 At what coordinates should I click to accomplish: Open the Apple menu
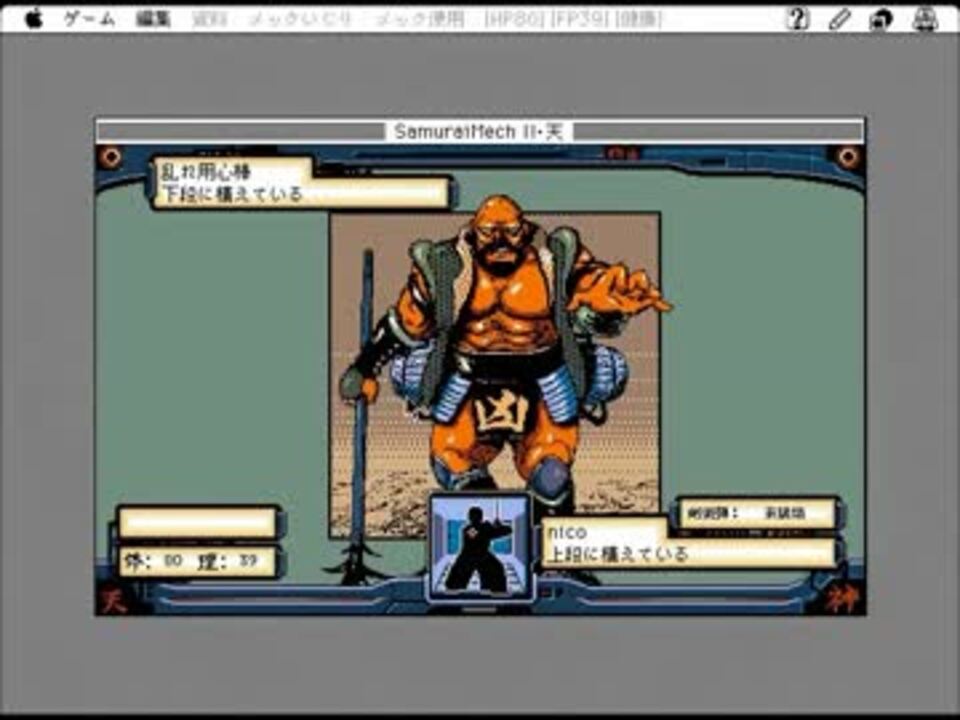(x=34, y=19)
